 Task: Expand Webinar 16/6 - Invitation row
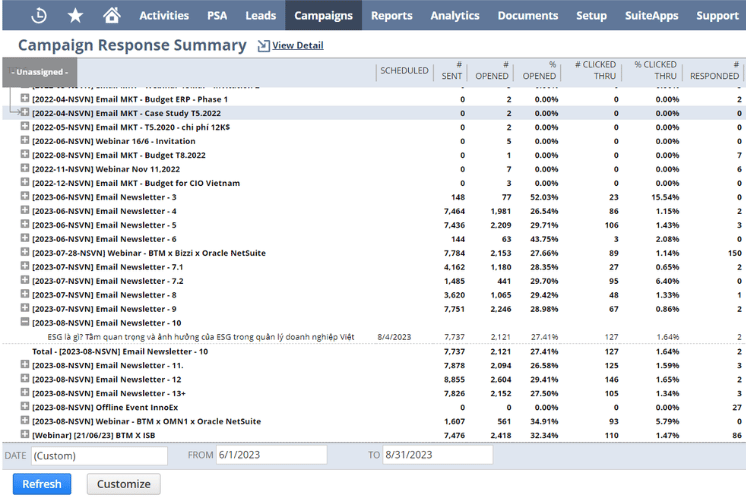pyautogui.click(x=25, y=140)
